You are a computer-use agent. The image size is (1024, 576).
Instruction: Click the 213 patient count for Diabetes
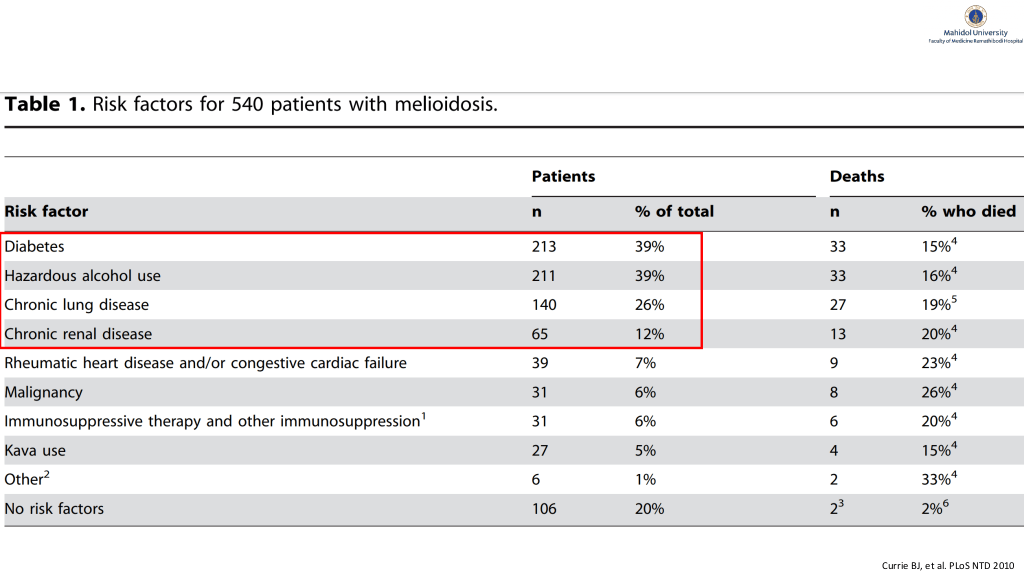click(x=544, y=246)
